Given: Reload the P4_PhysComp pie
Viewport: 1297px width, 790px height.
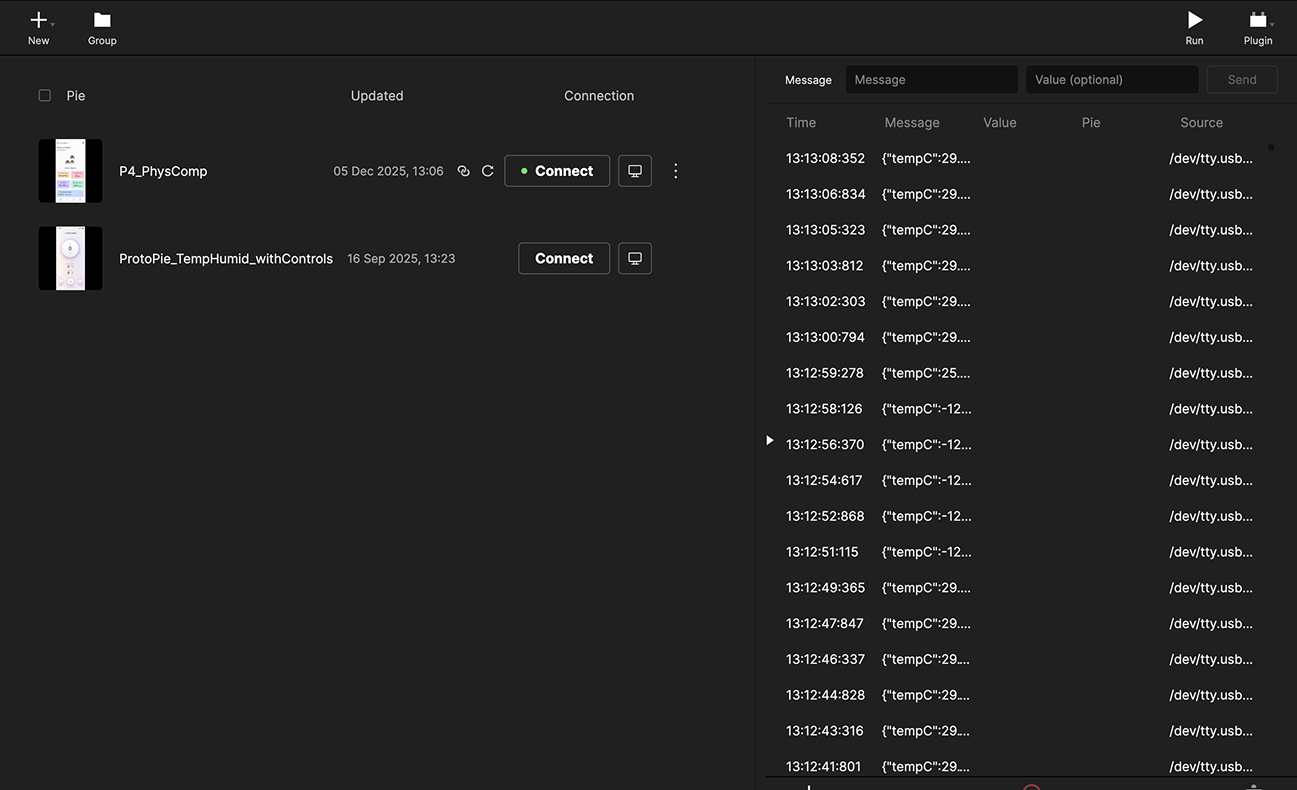Looking at the screenshot, I should (488, 170).
